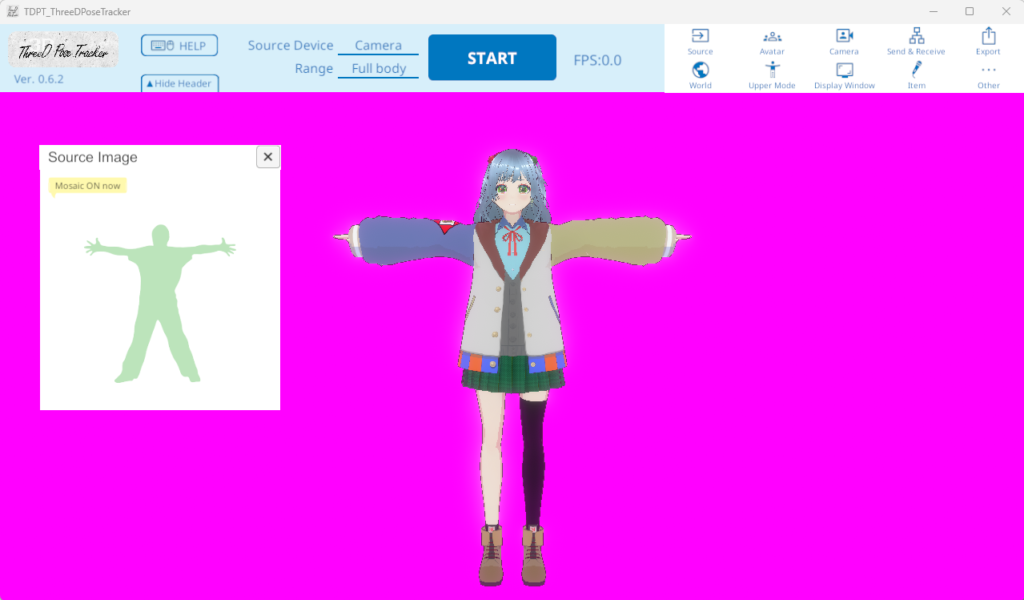This screenshot has width=1024, height=600.
Task: Click the ThreeD Pose Tracker logo
Action: point(63,50)
